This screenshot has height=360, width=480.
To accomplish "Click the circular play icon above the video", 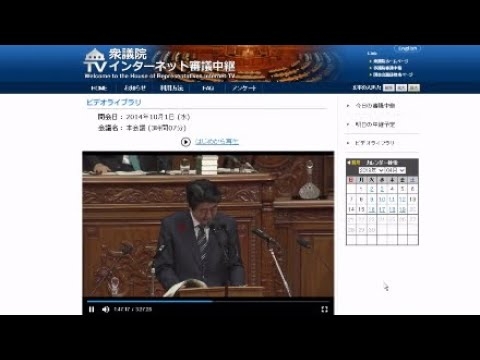I will 186,142.
